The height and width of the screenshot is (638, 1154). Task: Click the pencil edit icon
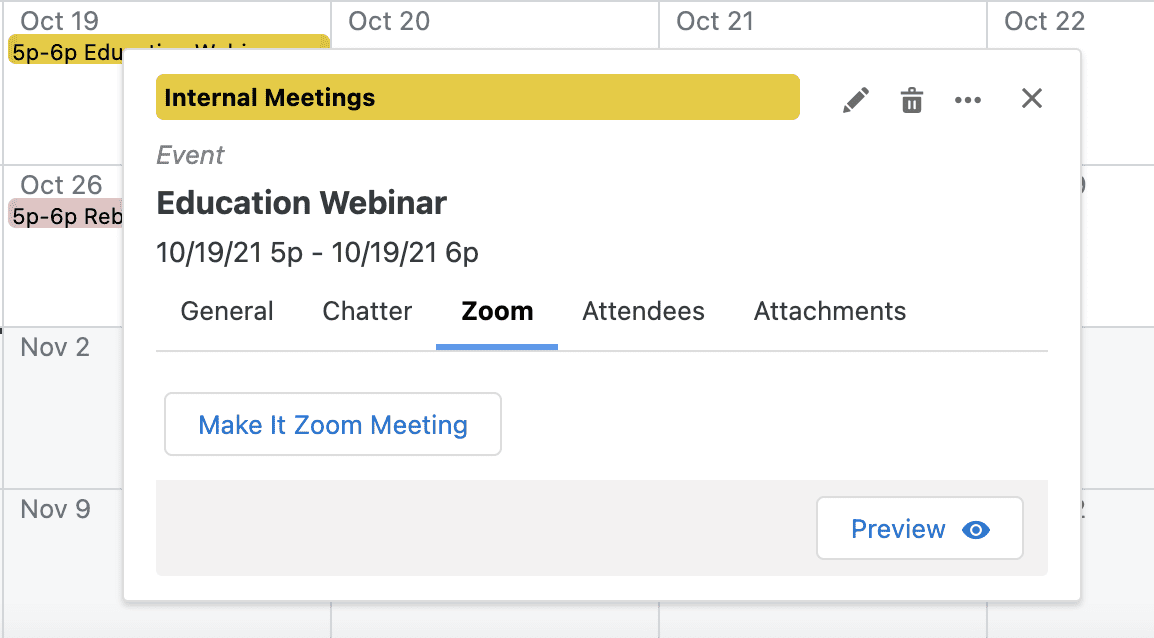pos(856,100)
